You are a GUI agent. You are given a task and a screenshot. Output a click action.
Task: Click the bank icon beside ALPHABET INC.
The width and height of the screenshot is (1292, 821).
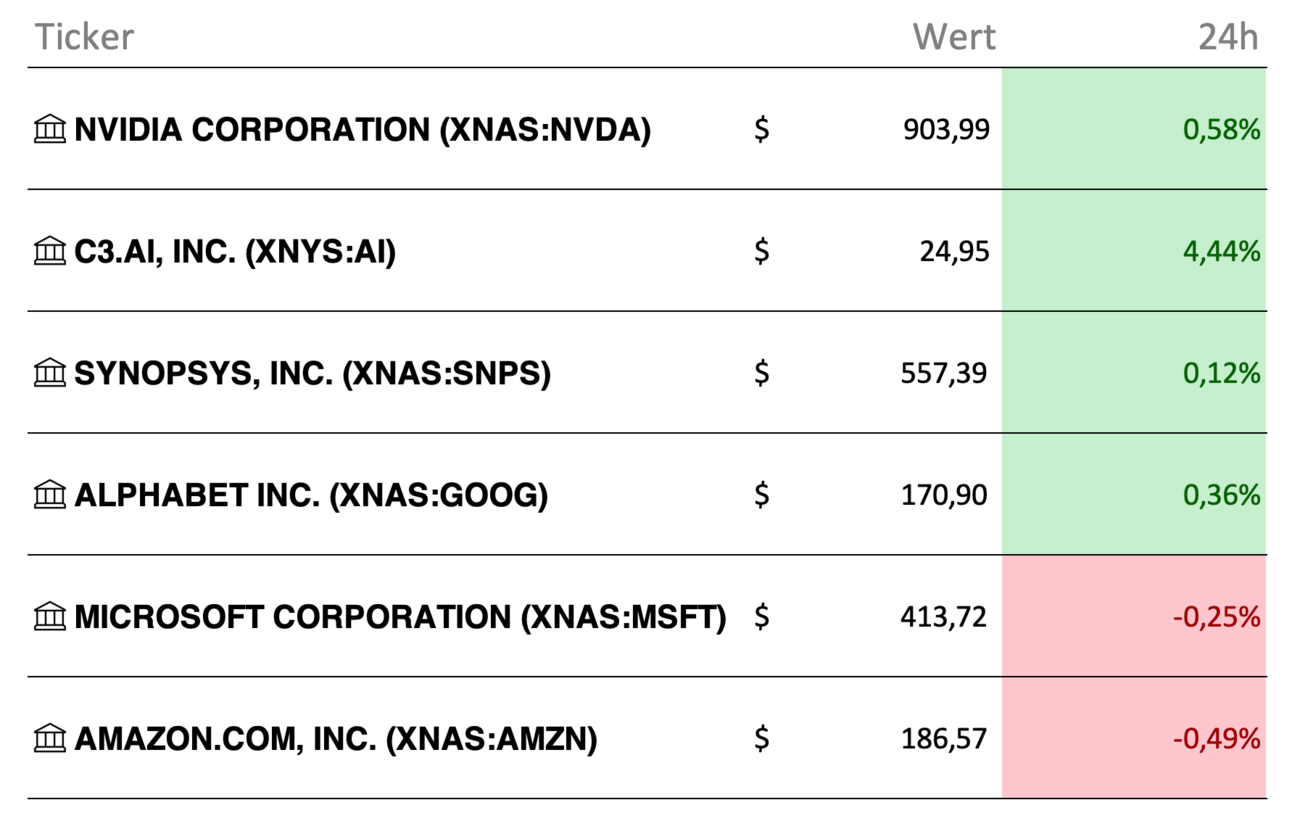49,495
